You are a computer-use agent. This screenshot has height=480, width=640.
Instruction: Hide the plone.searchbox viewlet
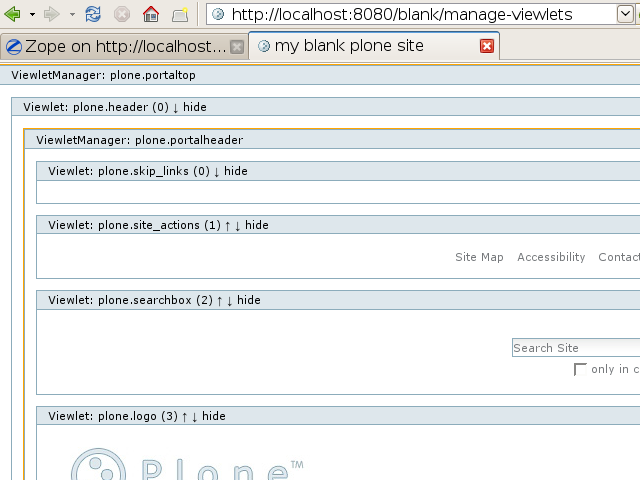[249, 300]
